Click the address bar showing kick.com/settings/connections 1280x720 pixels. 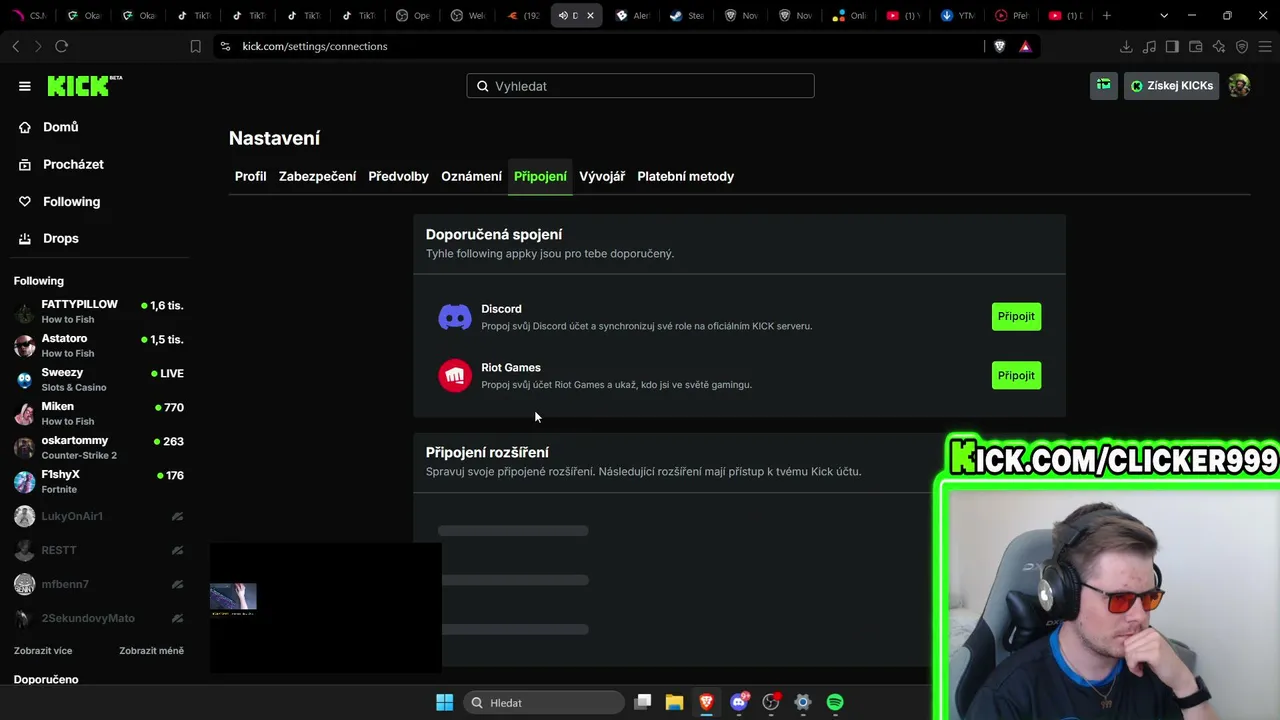click(600, 46)
